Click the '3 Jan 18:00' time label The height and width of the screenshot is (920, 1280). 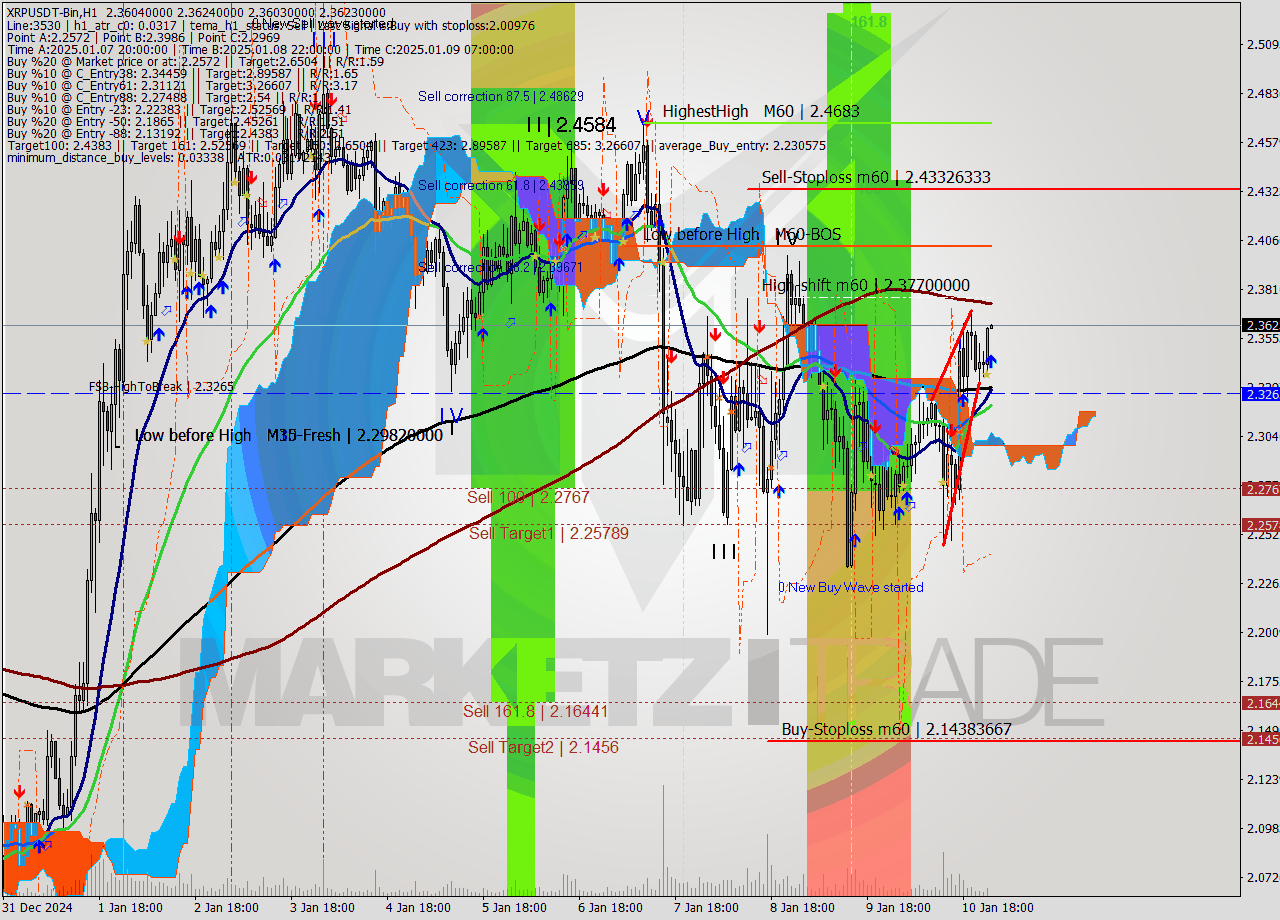[x=322, y=908]
